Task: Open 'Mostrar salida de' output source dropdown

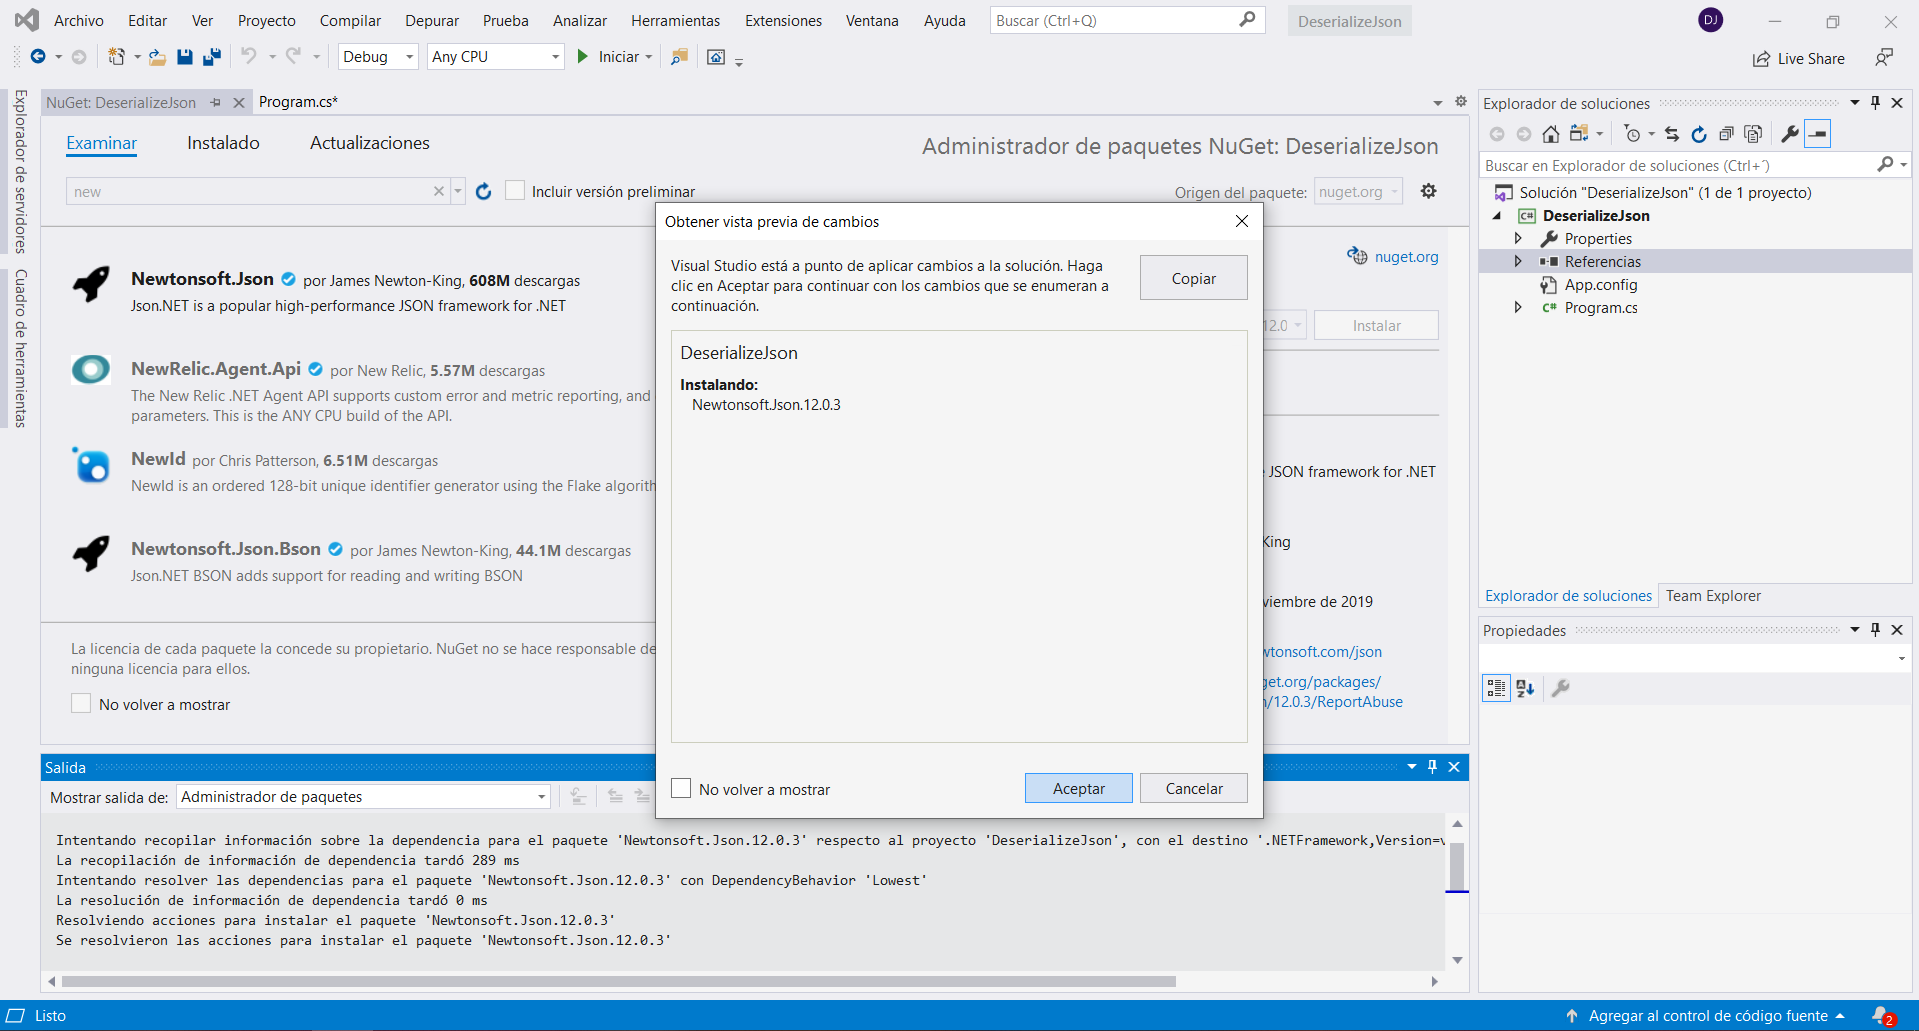Action: click(364, 797)
